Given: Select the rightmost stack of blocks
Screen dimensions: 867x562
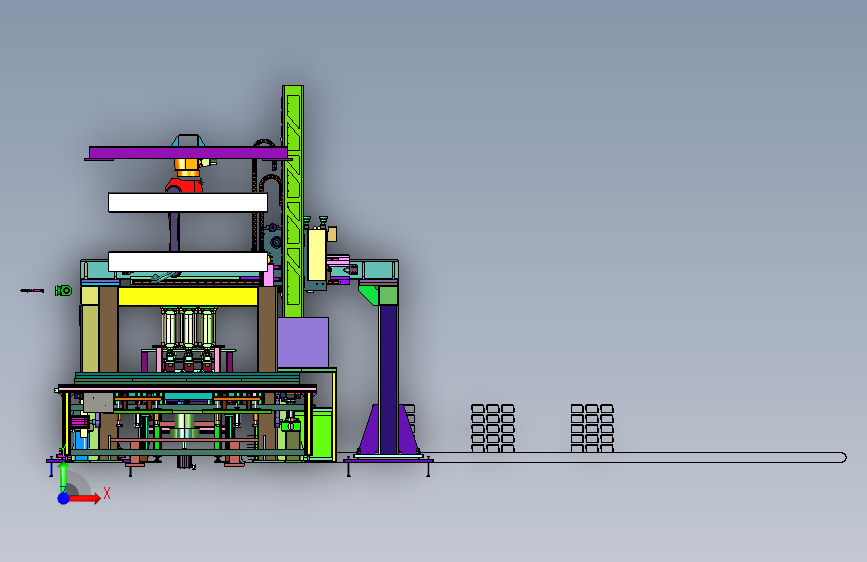Looking at the screenshot, I should pyautogui.click(x=592, y=428).
